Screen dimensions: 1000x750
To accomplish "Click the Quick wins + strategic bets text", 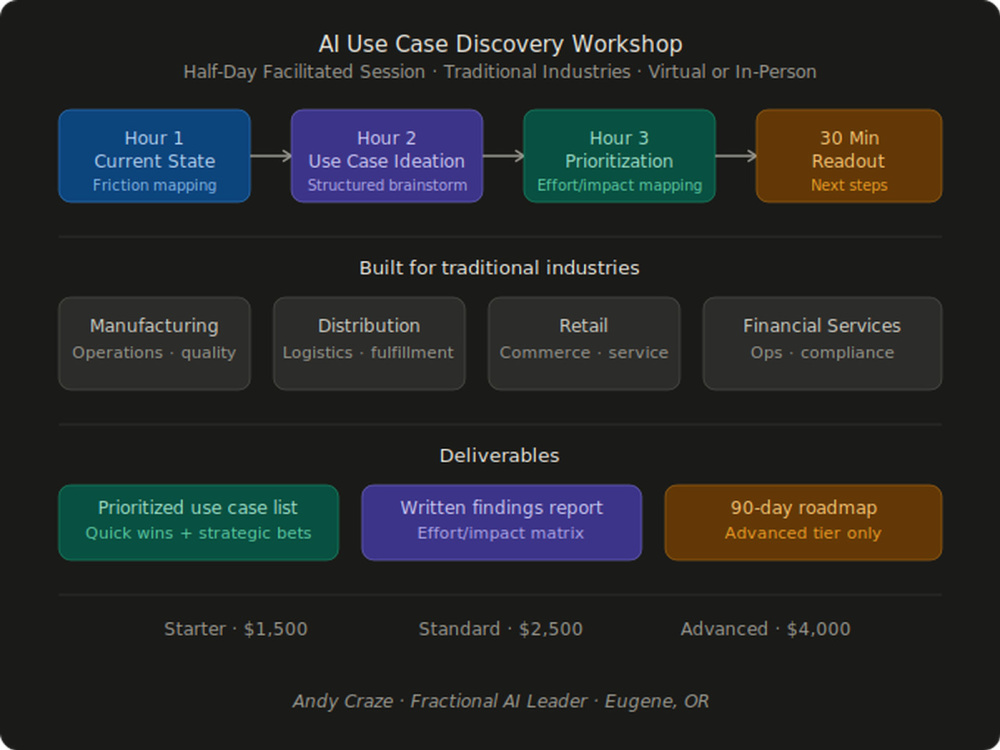I will pyautogui.click(x=198, y=533).
